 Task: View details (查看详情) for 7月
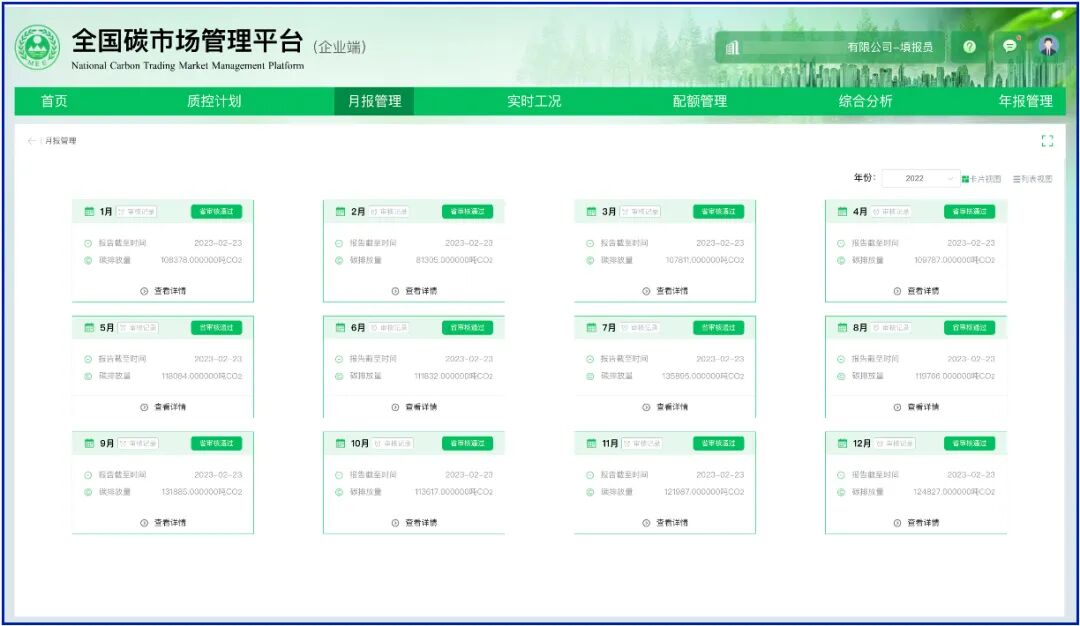(x=665, y=407)
